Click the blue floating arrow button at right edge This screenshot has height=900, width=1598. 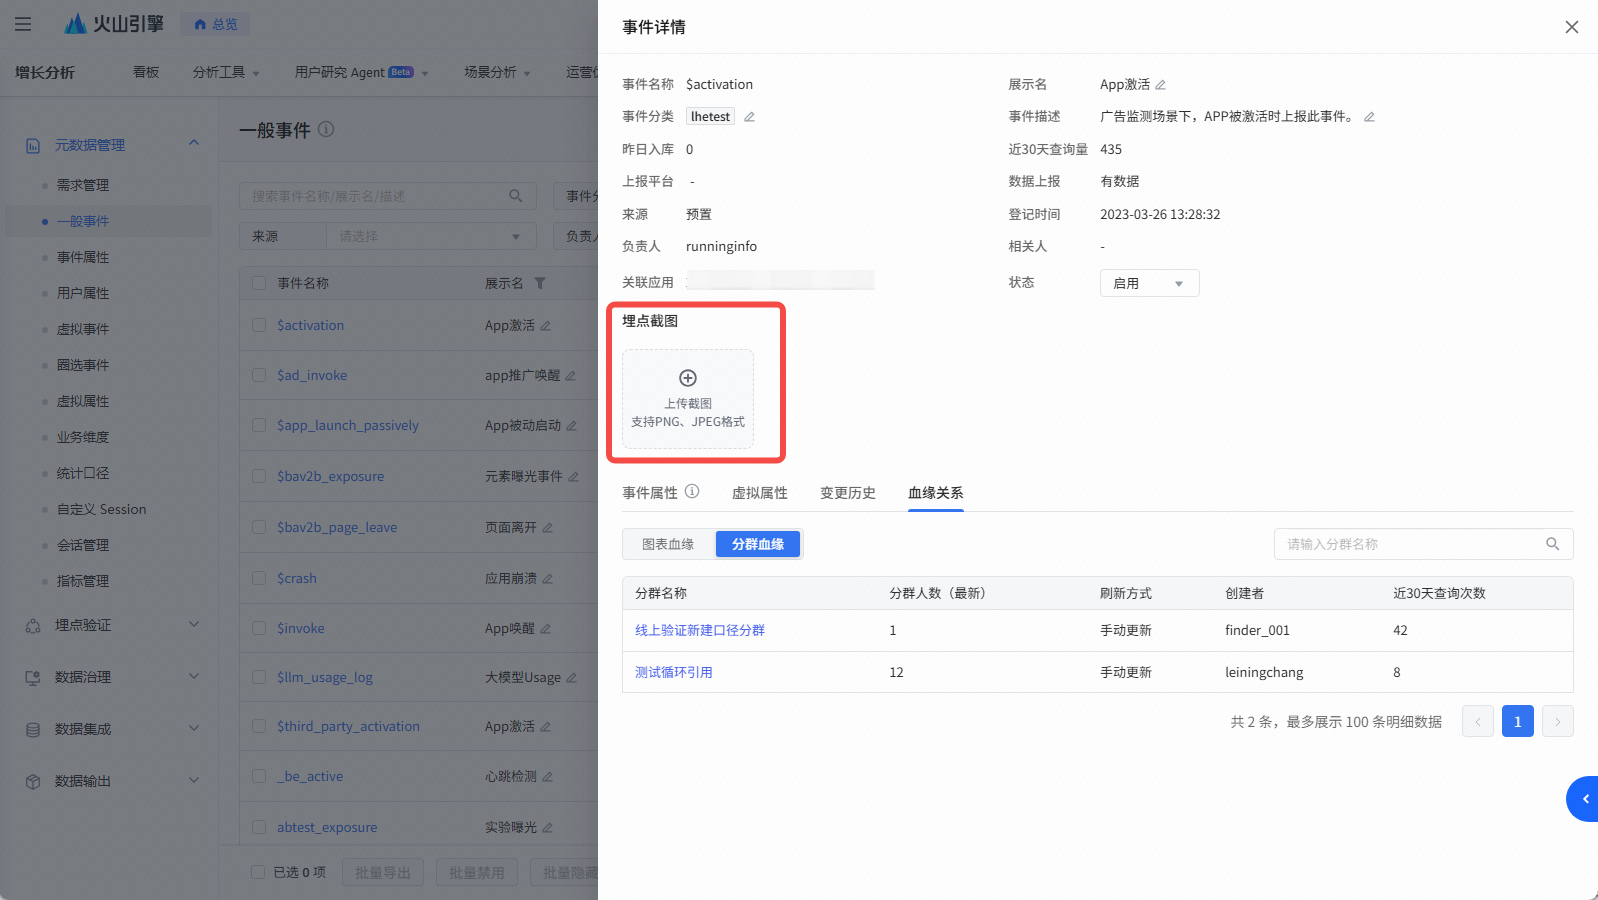point(1584,798)
